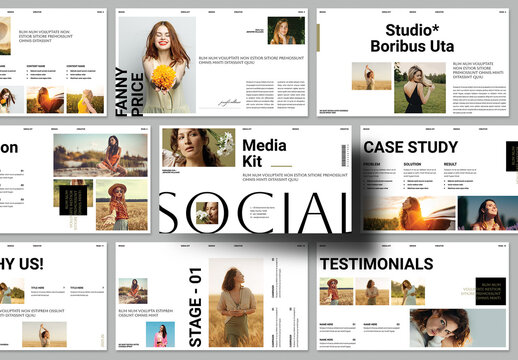This screenshot has height=360, width=518.
Task: Click the partial 'HY US!' heading
Action: coord(22,264)
